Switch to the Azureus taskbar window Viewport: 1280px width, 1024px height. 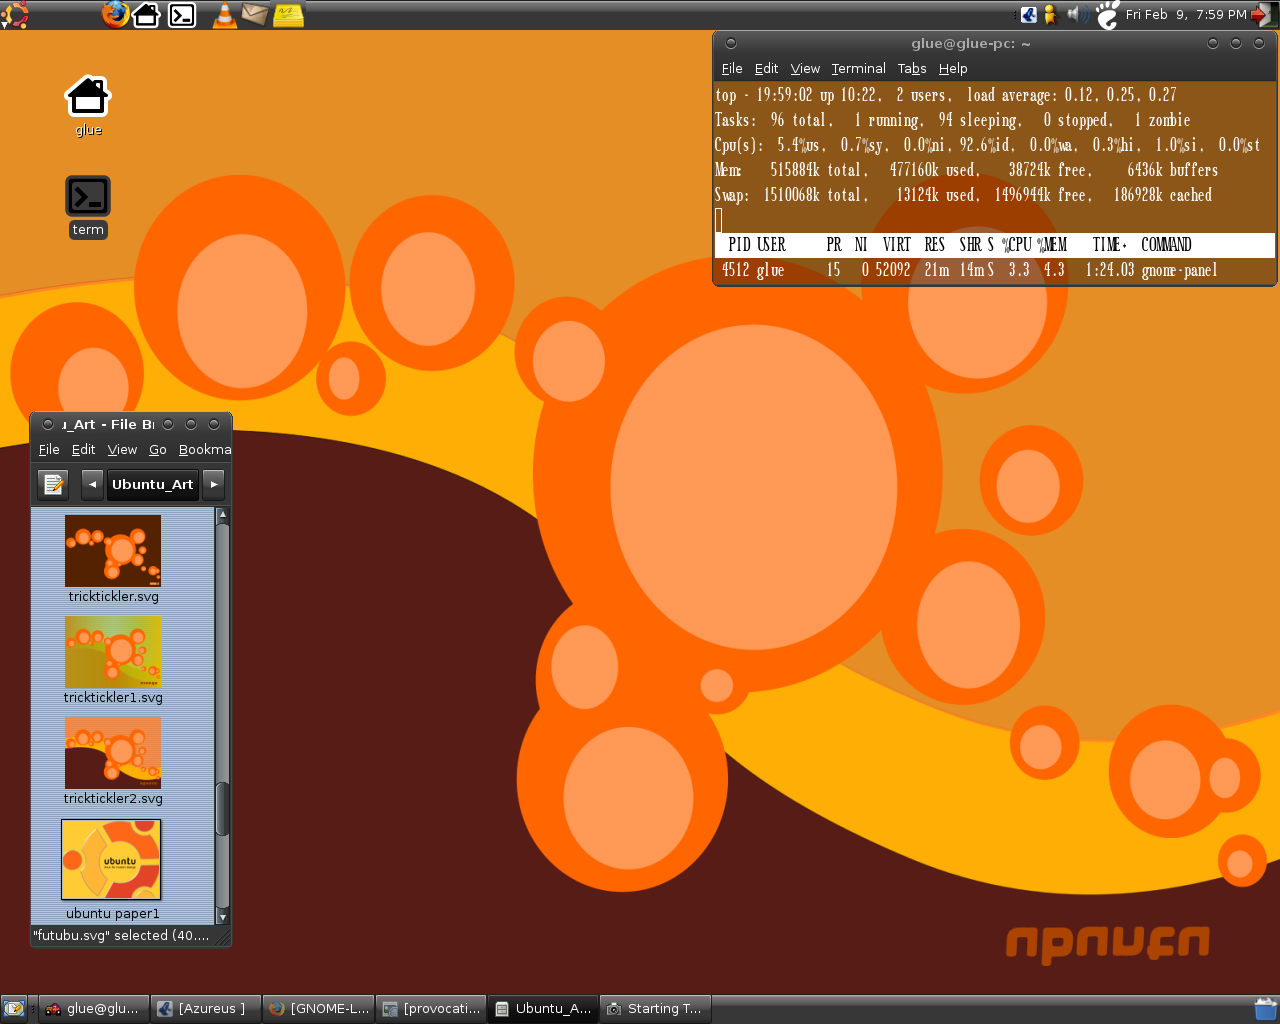pyautogui.click(x=206, y=1009)
